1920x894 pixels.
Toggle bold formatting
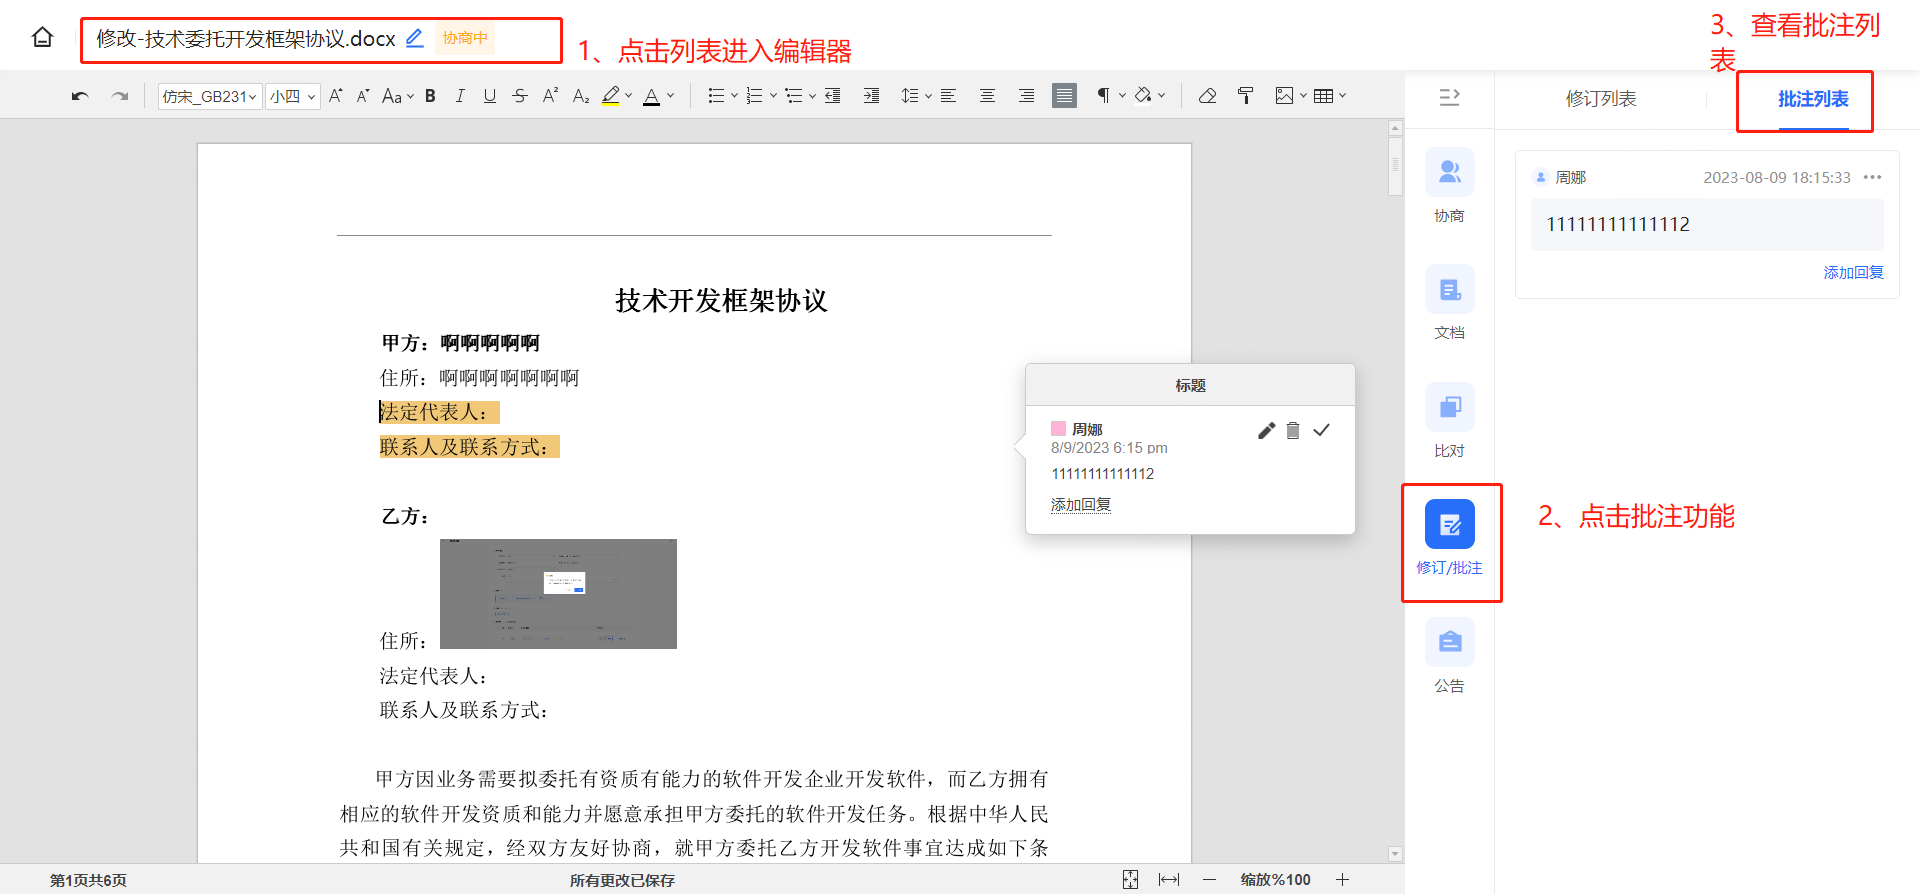[430, 96]
